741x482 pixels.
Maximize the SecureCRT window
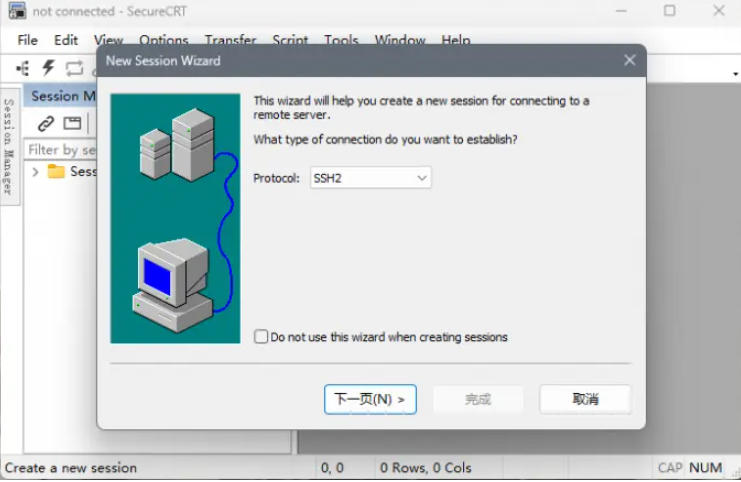(669, 10)
